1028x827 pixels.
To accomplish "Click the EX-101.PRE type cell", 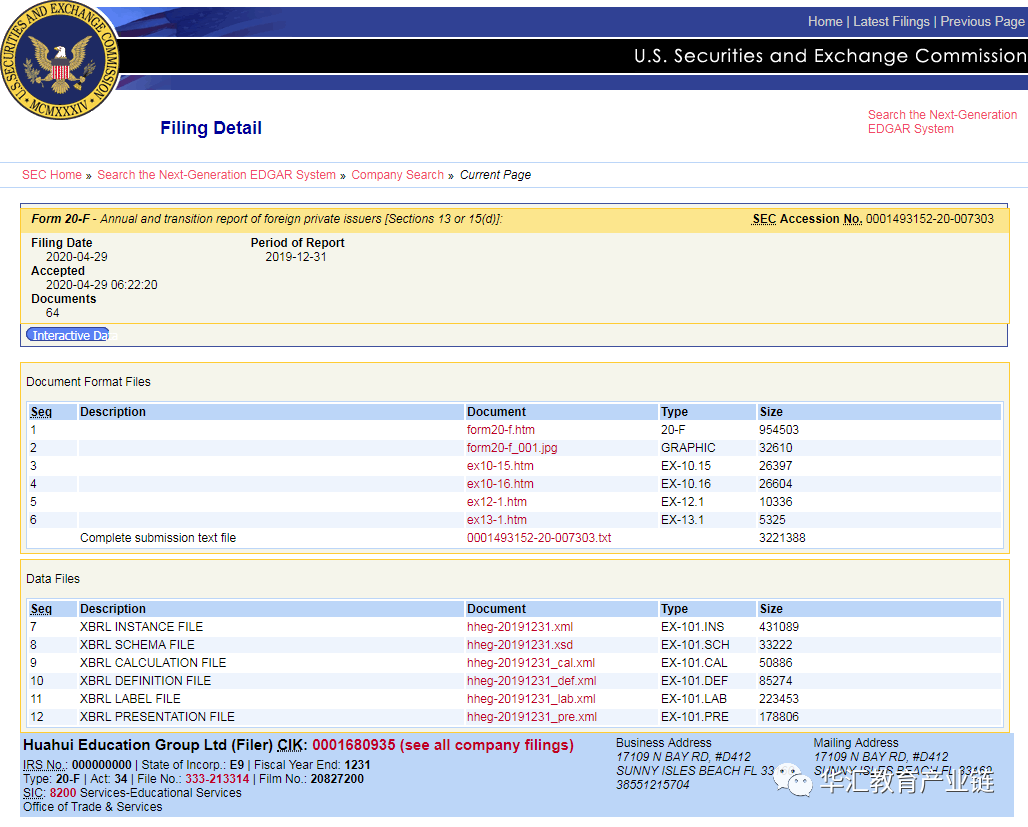I will tap(694, 717).
